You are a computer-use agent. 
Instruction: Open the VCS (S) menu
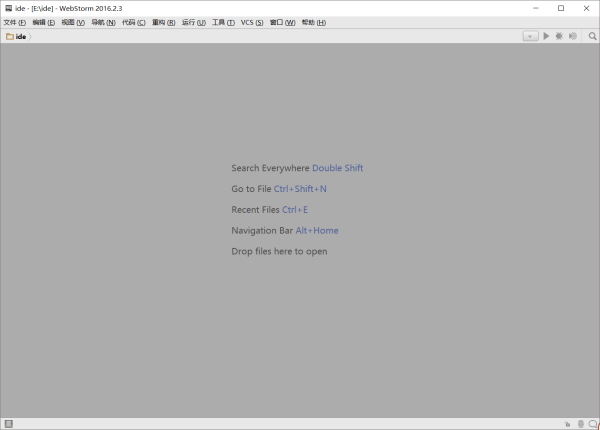tap(252, 23)
